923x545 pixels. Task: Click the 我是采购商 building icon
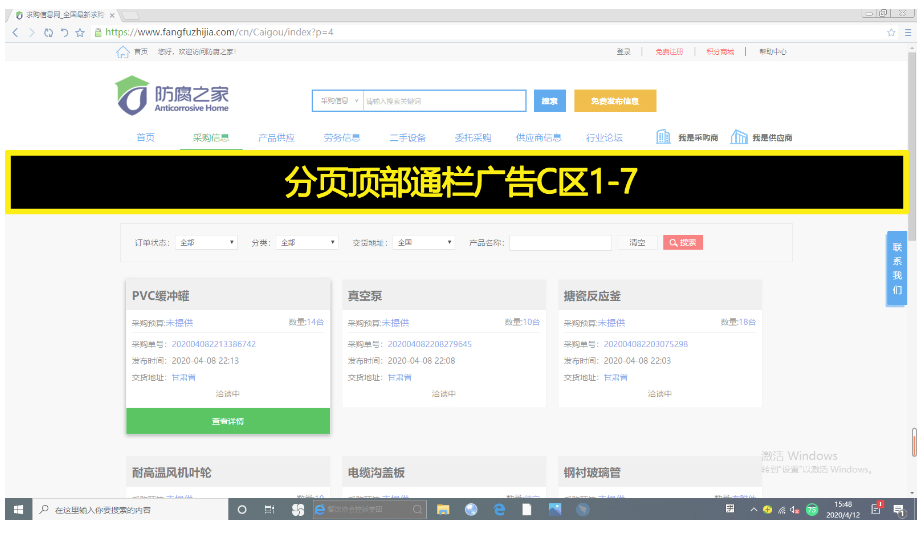tap(663, 137)
